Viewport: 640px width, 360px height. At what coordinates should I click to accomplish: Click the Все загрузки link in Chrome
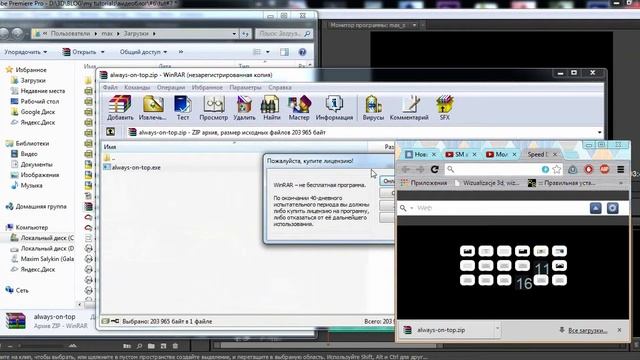click(x=587, y=330)
